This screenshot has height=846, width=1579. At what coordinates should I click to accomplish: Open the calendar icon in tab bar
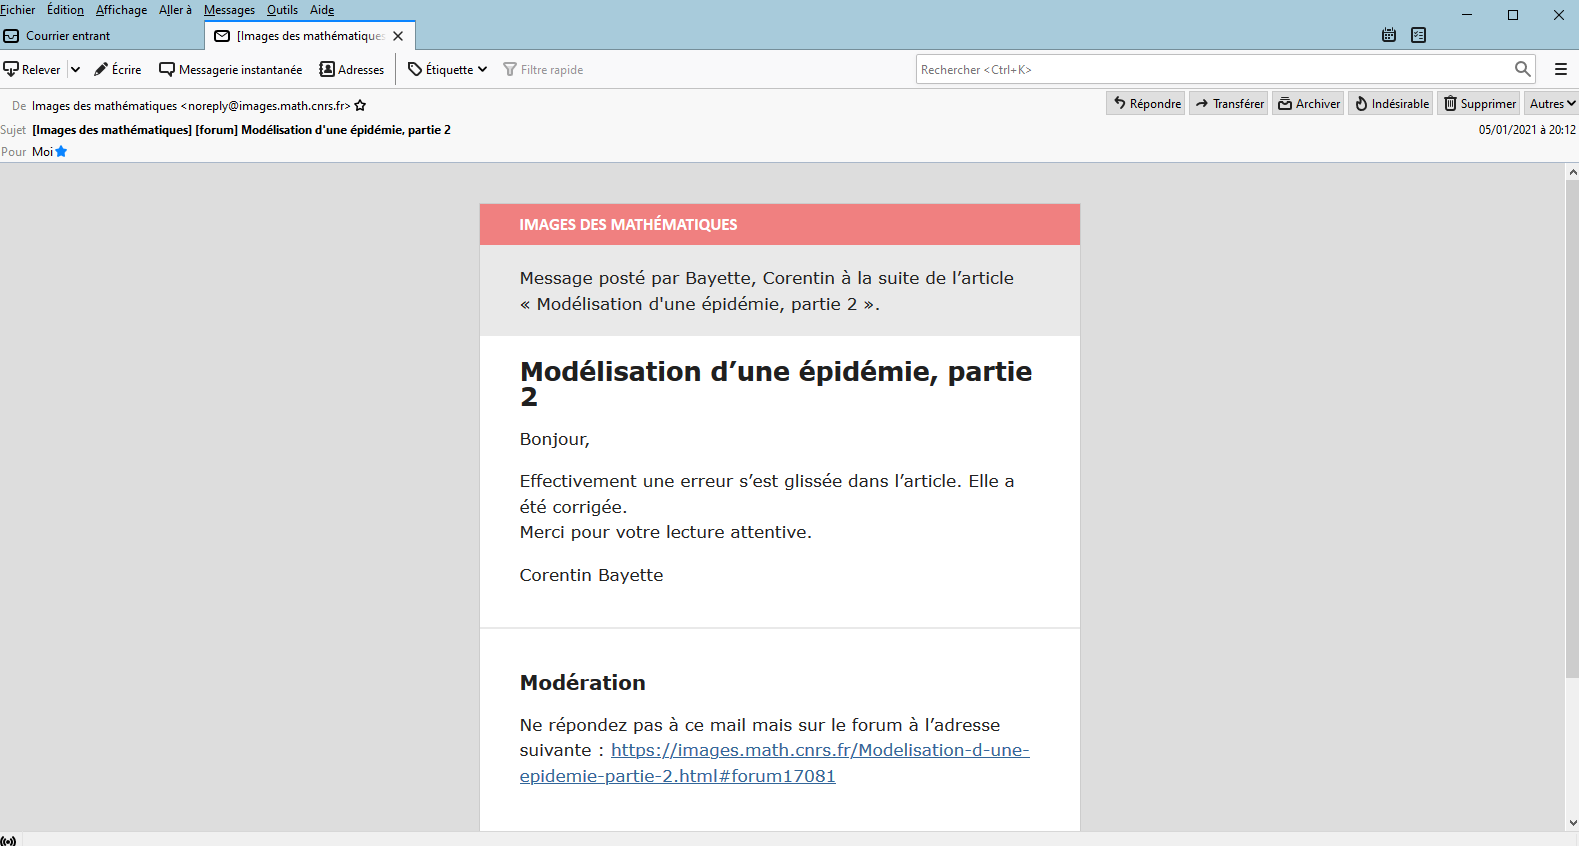point(1389,35)
